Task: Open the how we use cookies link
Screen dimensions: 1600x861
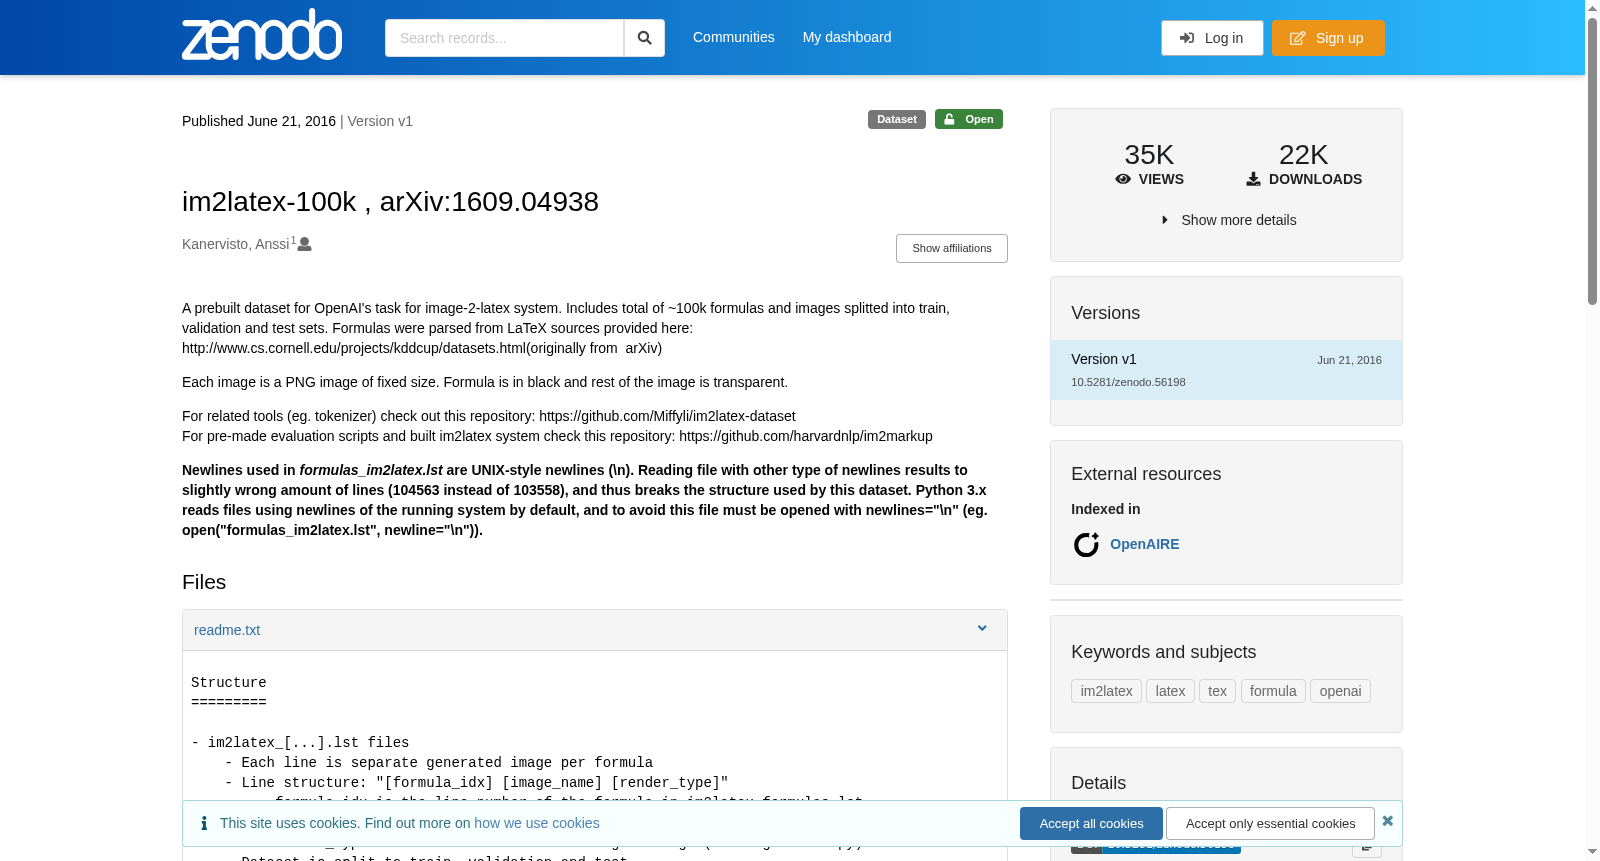Action: pos(537,823)
